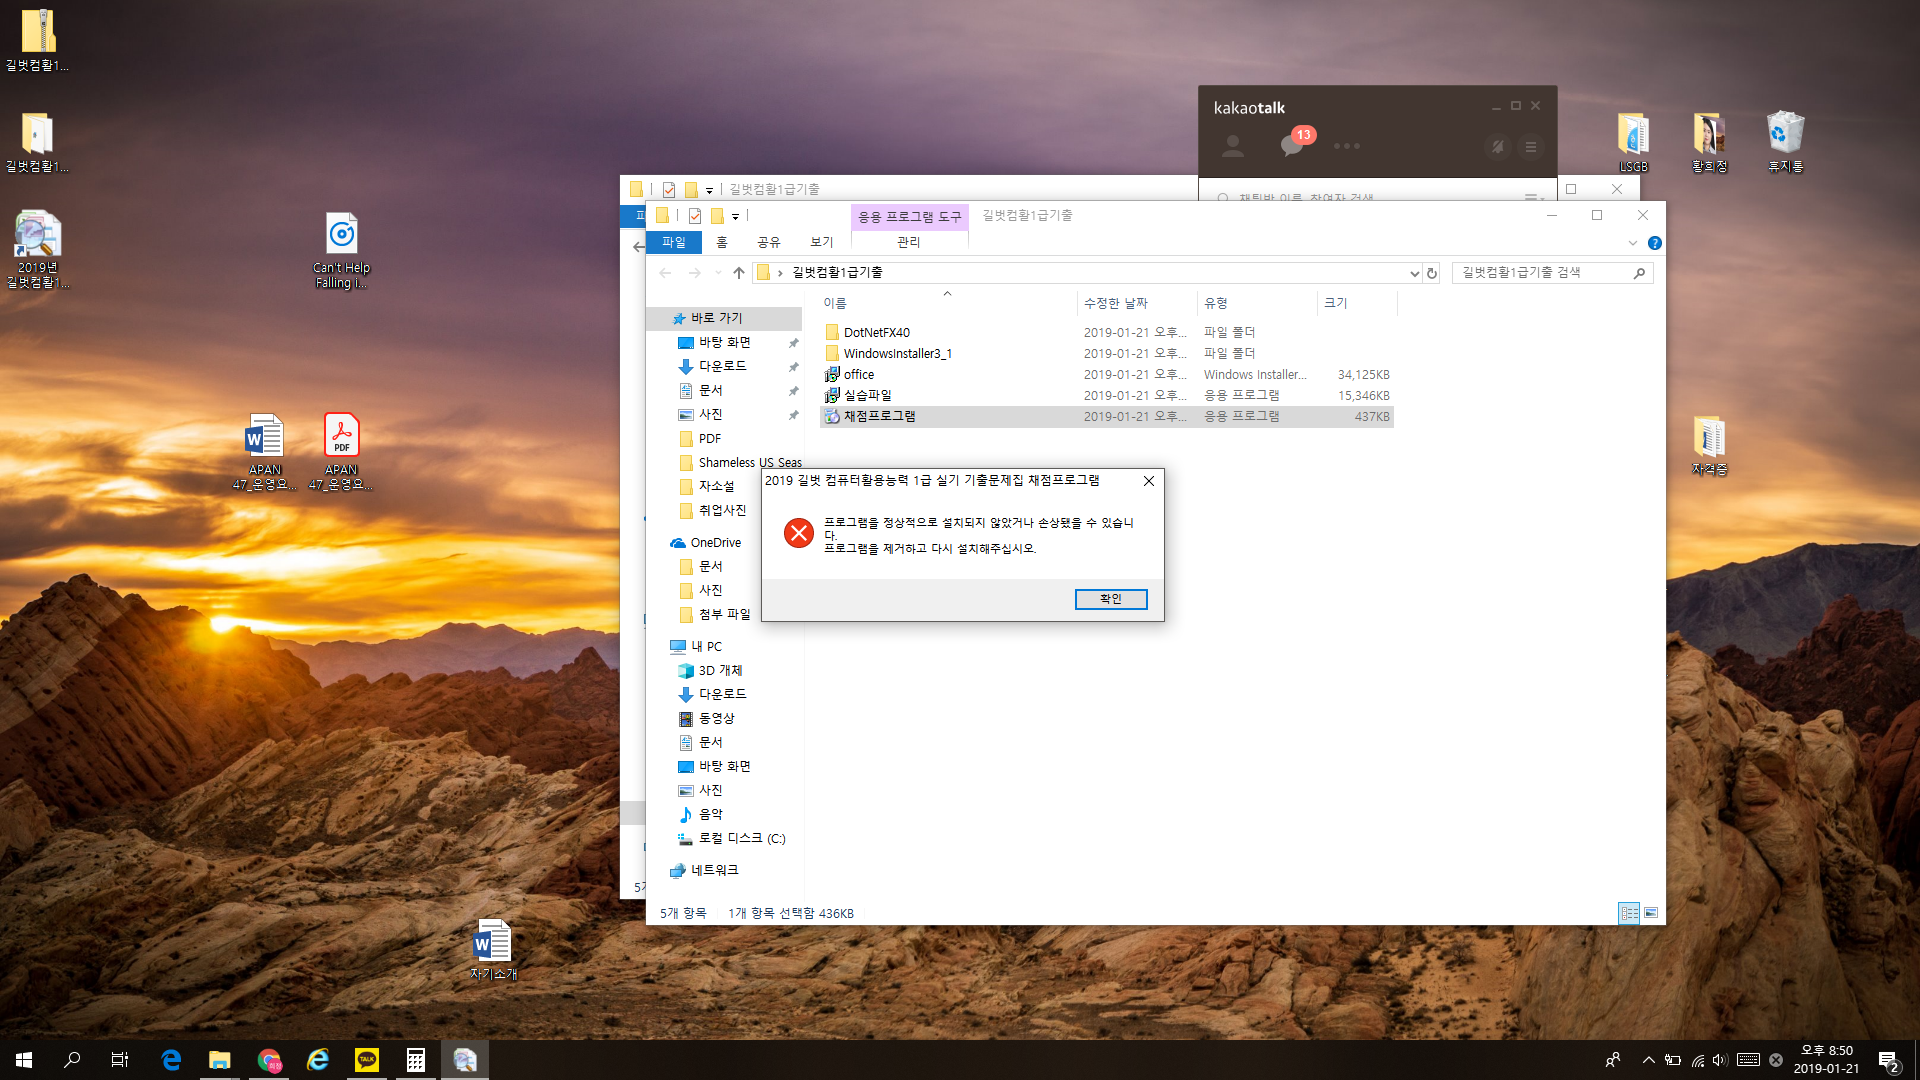This screenshot has width=1920, height=1080.
Task: Open the explorer help question icon
Action: coord(1655,243)
